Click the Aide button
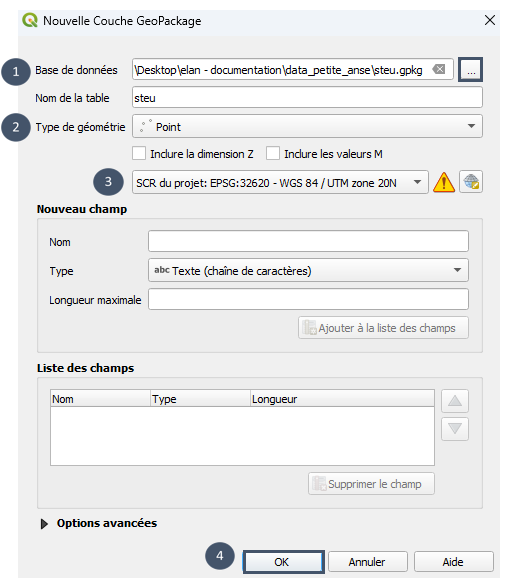 click(x=454, y=562)
